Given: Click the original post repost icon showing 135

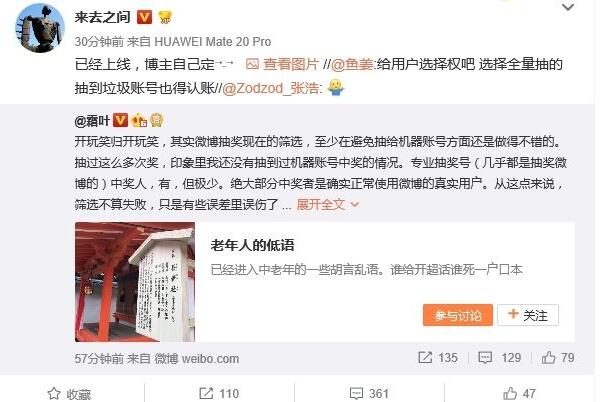Looking at the screenshot, I should coord(438,358).
